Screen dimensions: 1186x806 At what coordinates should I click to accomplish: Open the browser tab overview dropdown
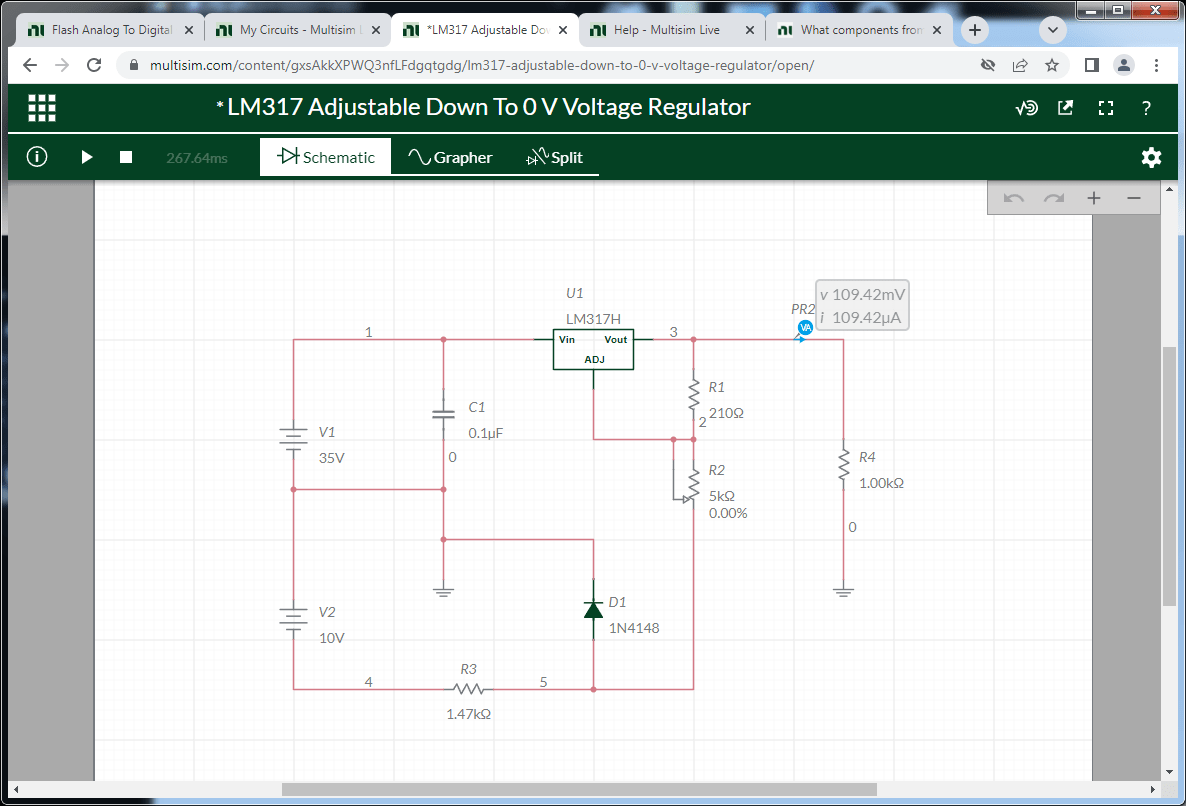coord(1052,30)
